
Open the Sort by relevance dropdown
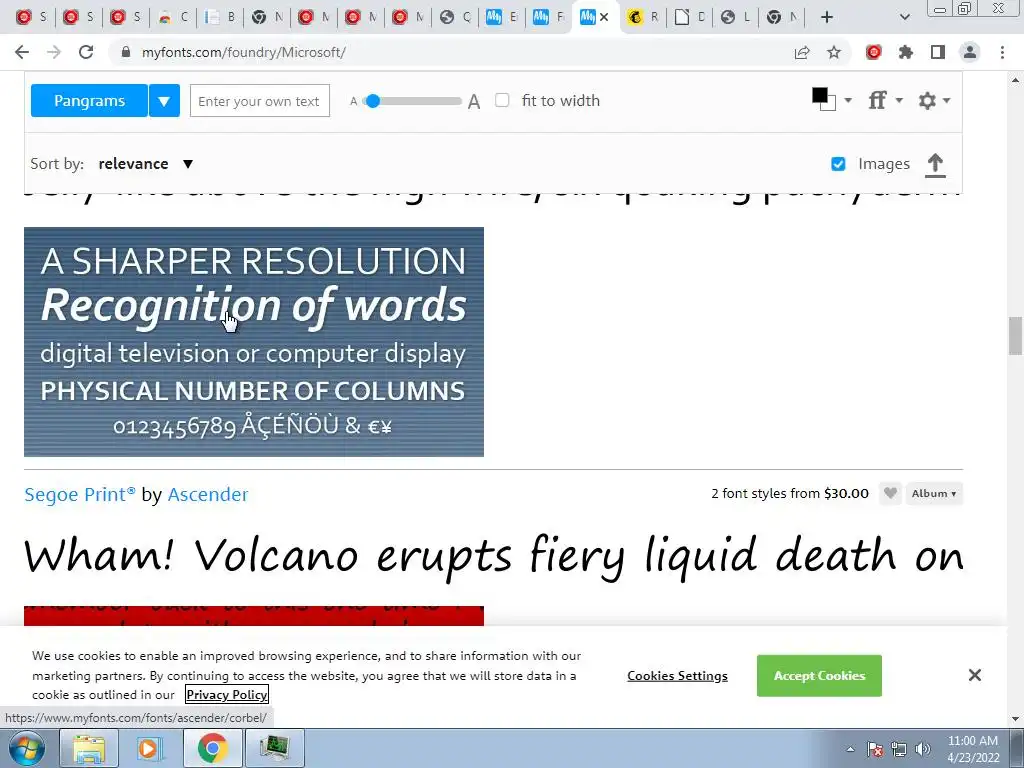point(146,164)
